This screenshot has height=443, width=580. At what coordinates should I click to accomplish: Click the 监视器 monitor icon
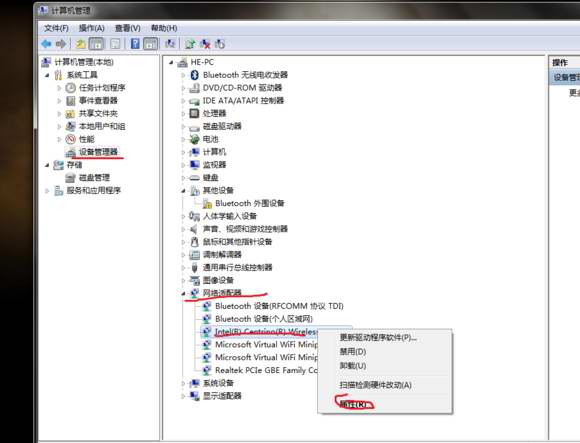tap(194, 165)
